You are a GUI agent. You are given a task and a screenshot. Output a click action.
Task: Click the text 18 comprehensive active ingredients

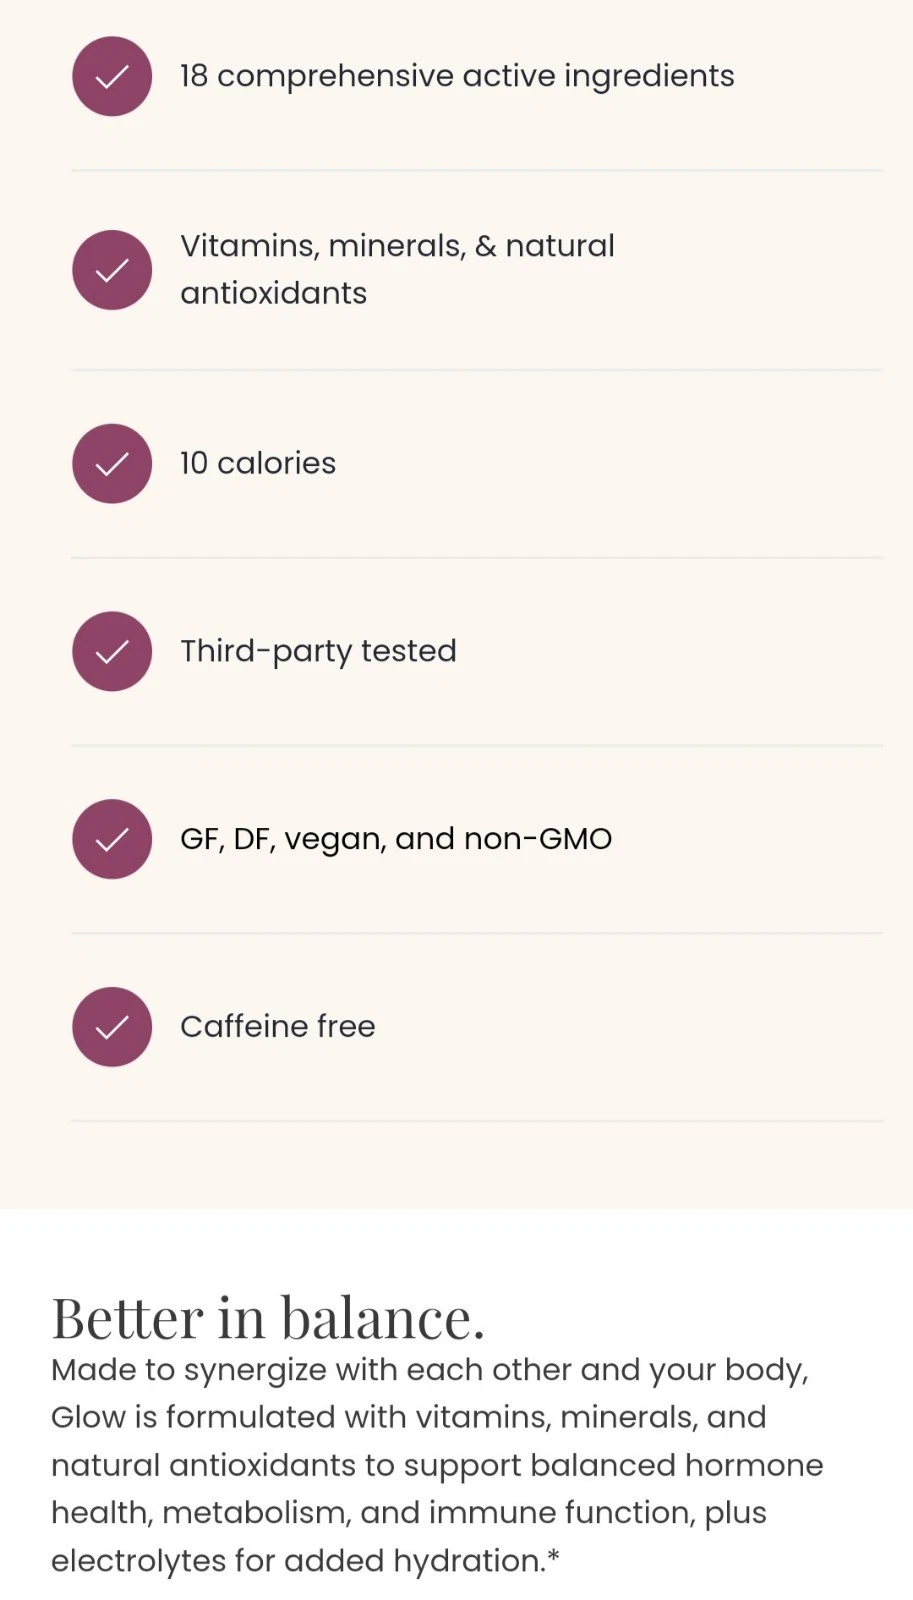(457, 76)
